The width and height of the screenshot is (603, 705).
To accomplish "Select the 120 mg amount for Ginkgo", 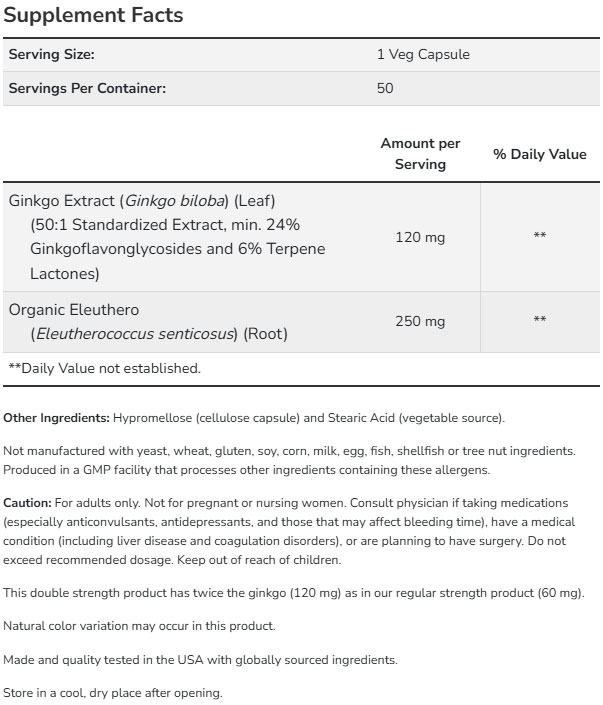I will pyautogui.click(x=420, y=236).
